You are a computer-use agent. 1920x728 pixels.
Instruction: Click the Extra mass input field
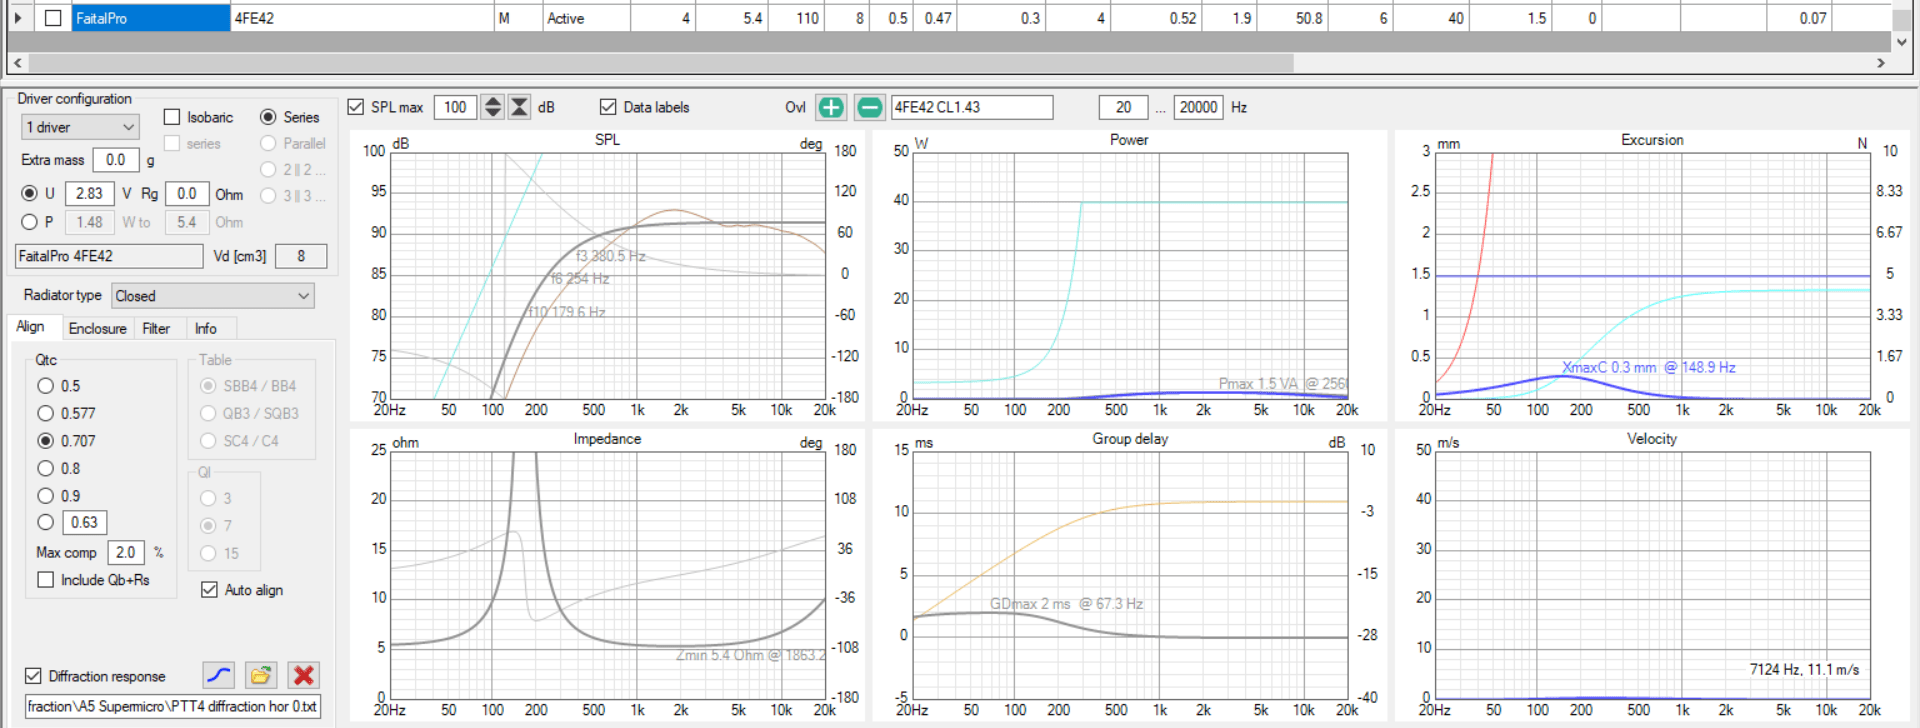pos(116,160)
